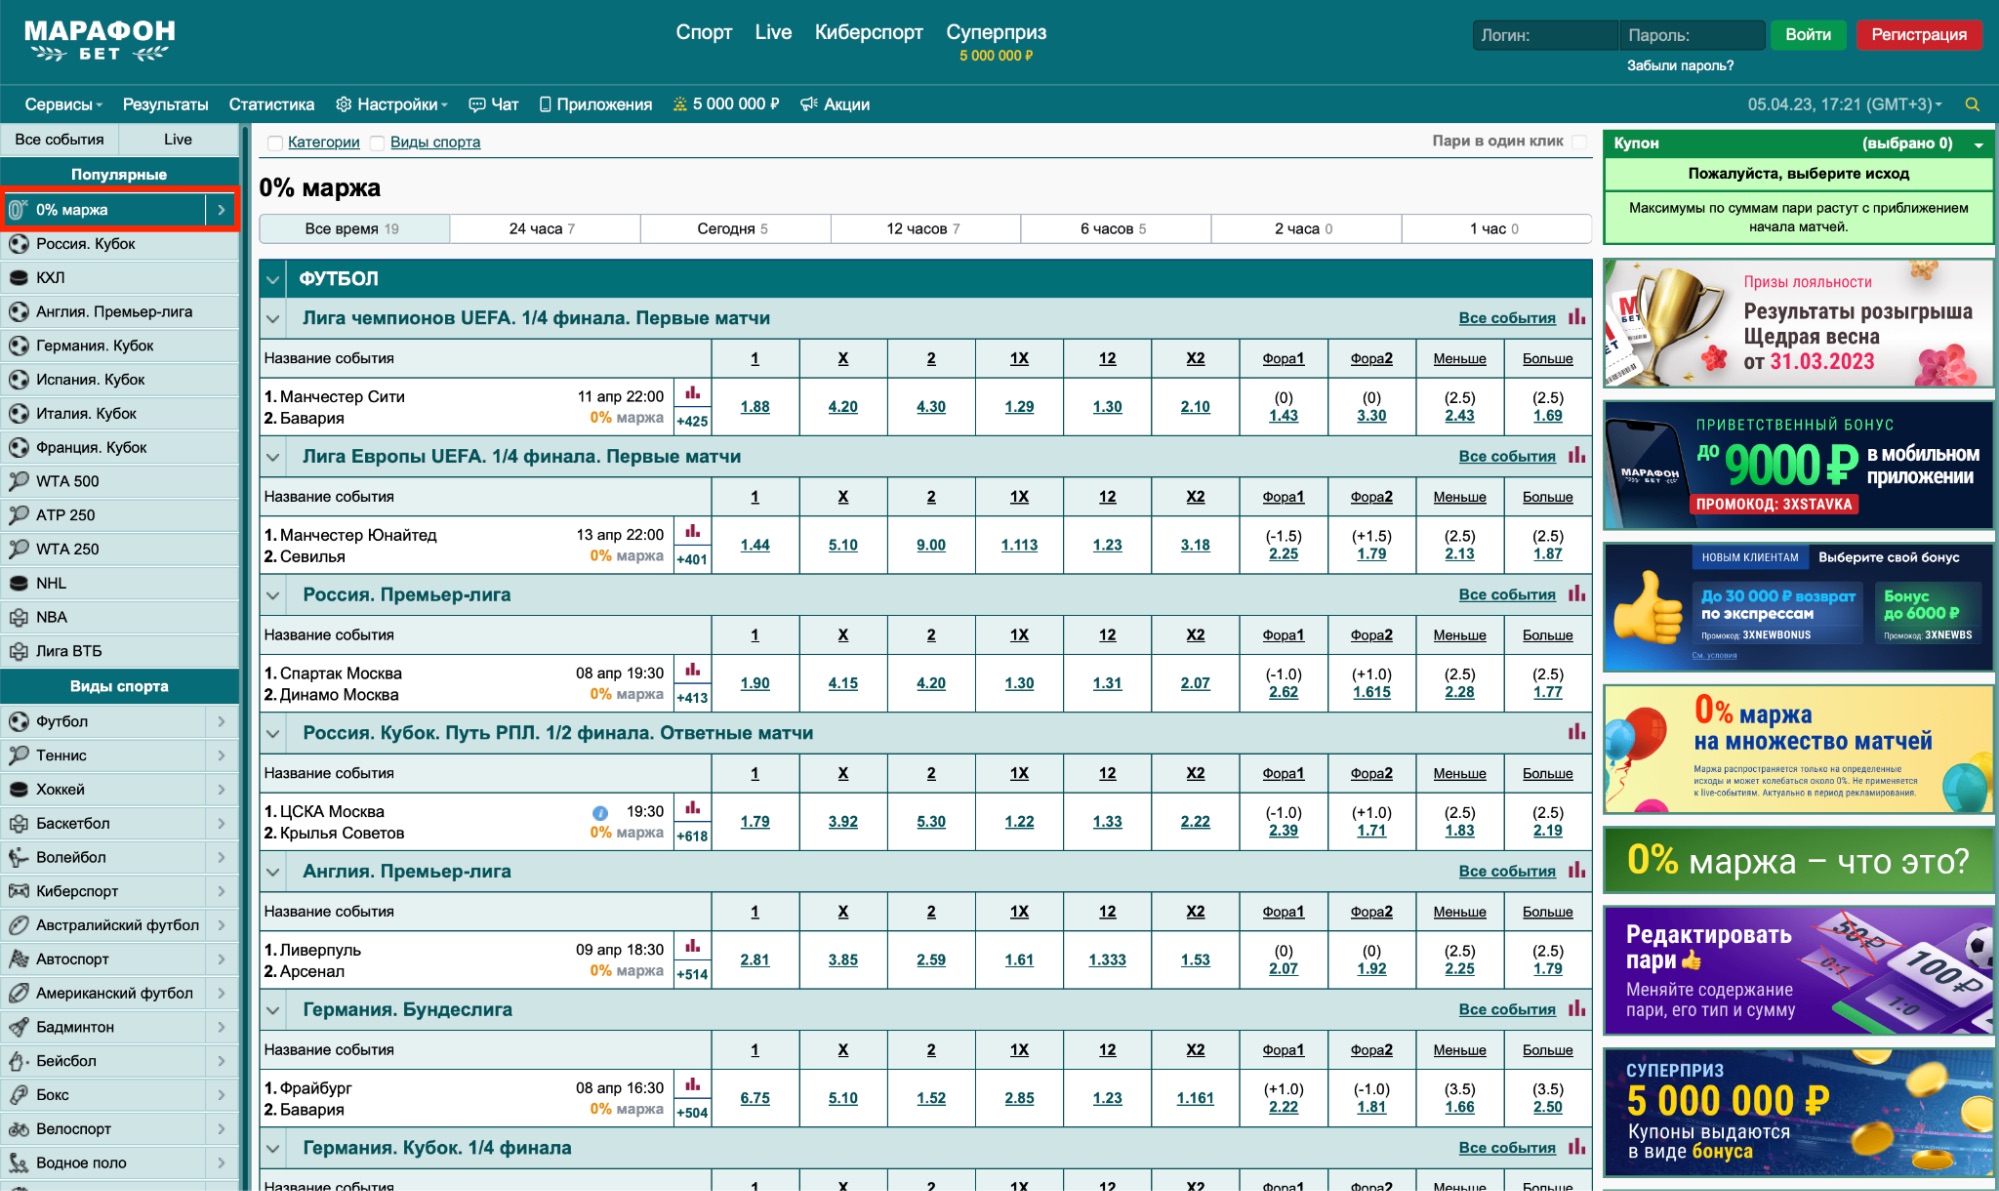
Task: Open the Акции promotions link
Action: 835,104
